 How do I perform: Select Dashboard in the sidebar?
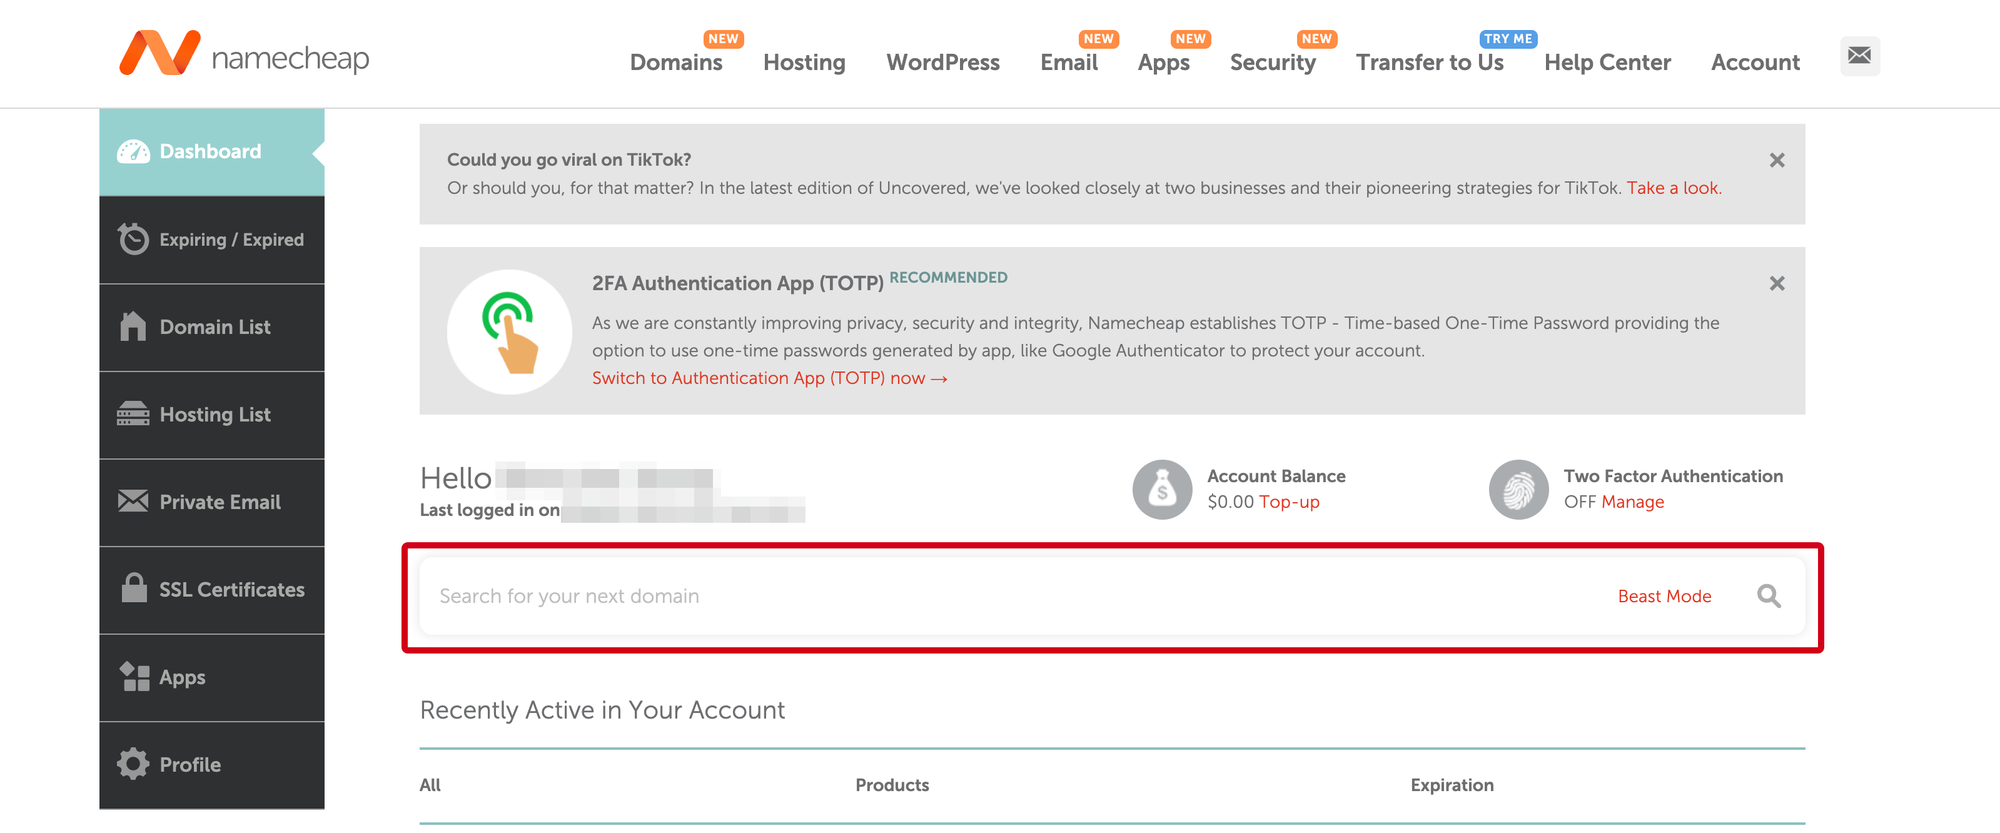point(212,152)
